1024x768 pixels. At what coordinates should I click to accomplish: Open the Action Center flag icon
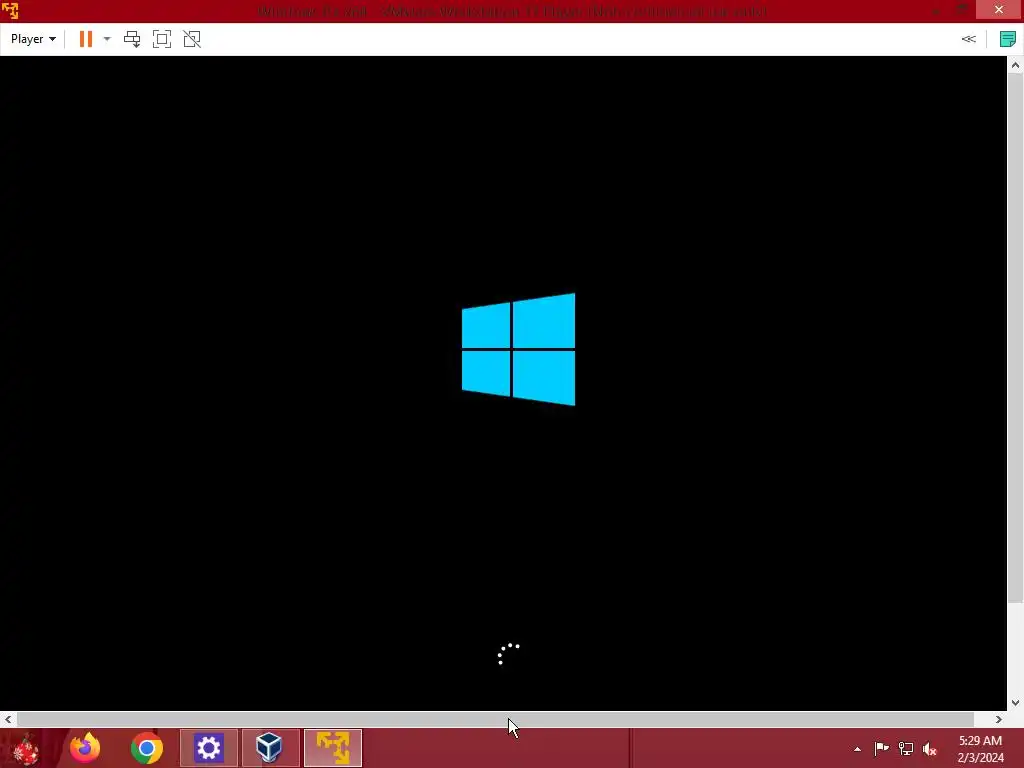point(881,749)
